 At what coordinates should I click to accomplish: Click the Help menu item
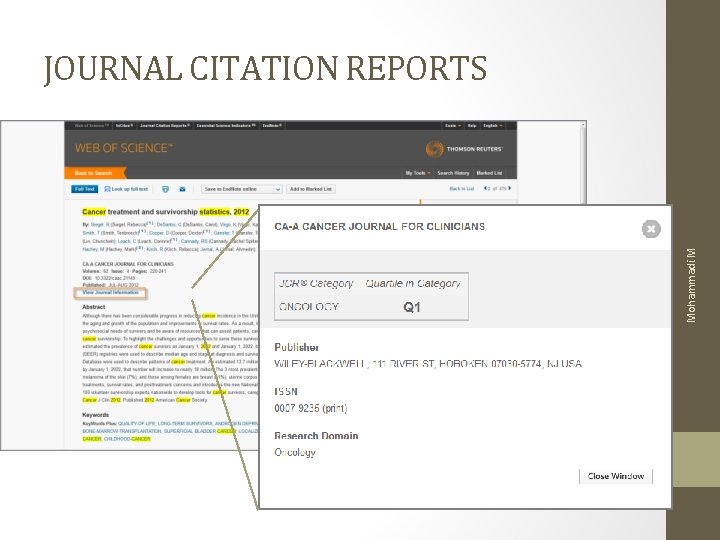tap(472, 125)
